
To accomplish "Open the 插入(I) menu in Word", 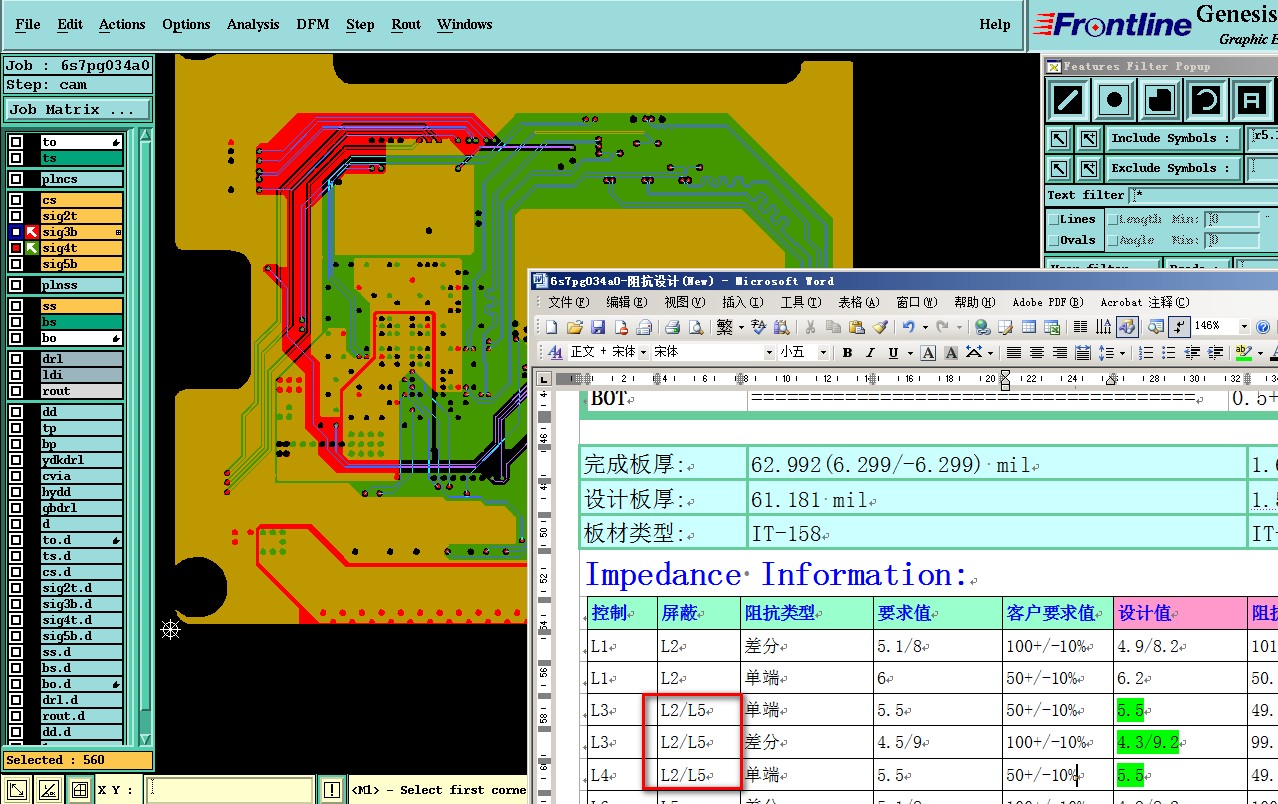I will [741, 302].
